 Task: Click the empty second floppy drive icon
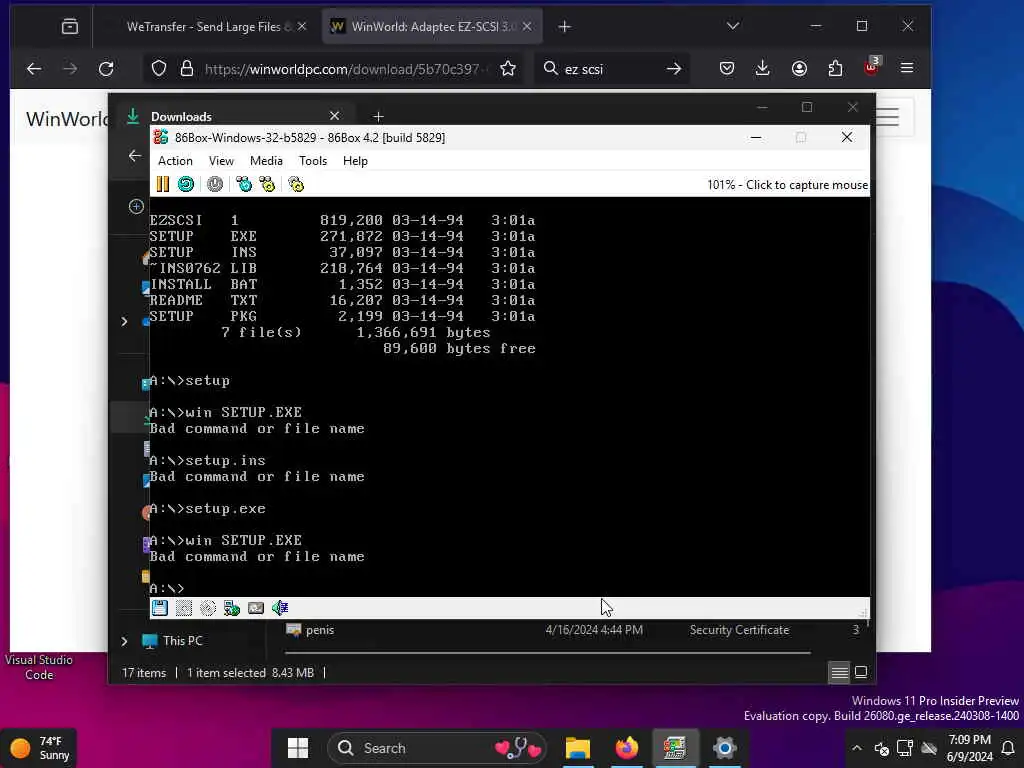[184, 608]
